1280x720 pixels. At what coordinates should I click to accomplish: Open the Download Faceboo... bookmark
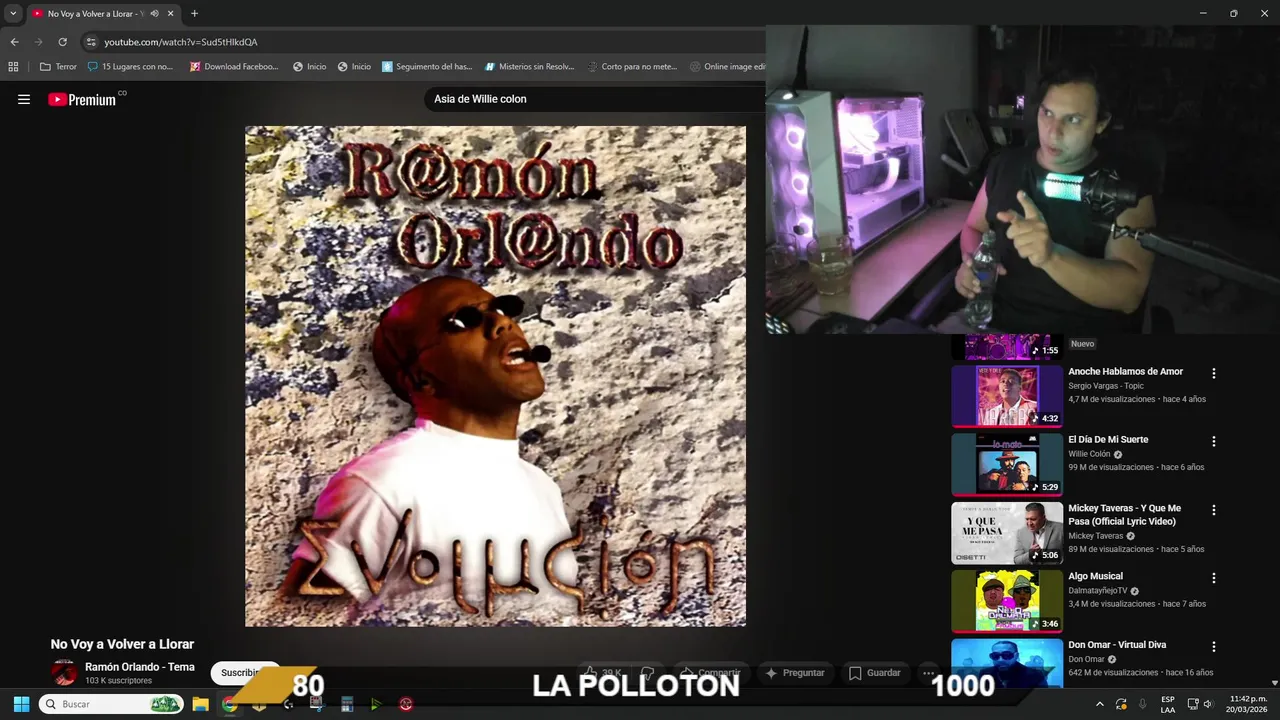234,67
